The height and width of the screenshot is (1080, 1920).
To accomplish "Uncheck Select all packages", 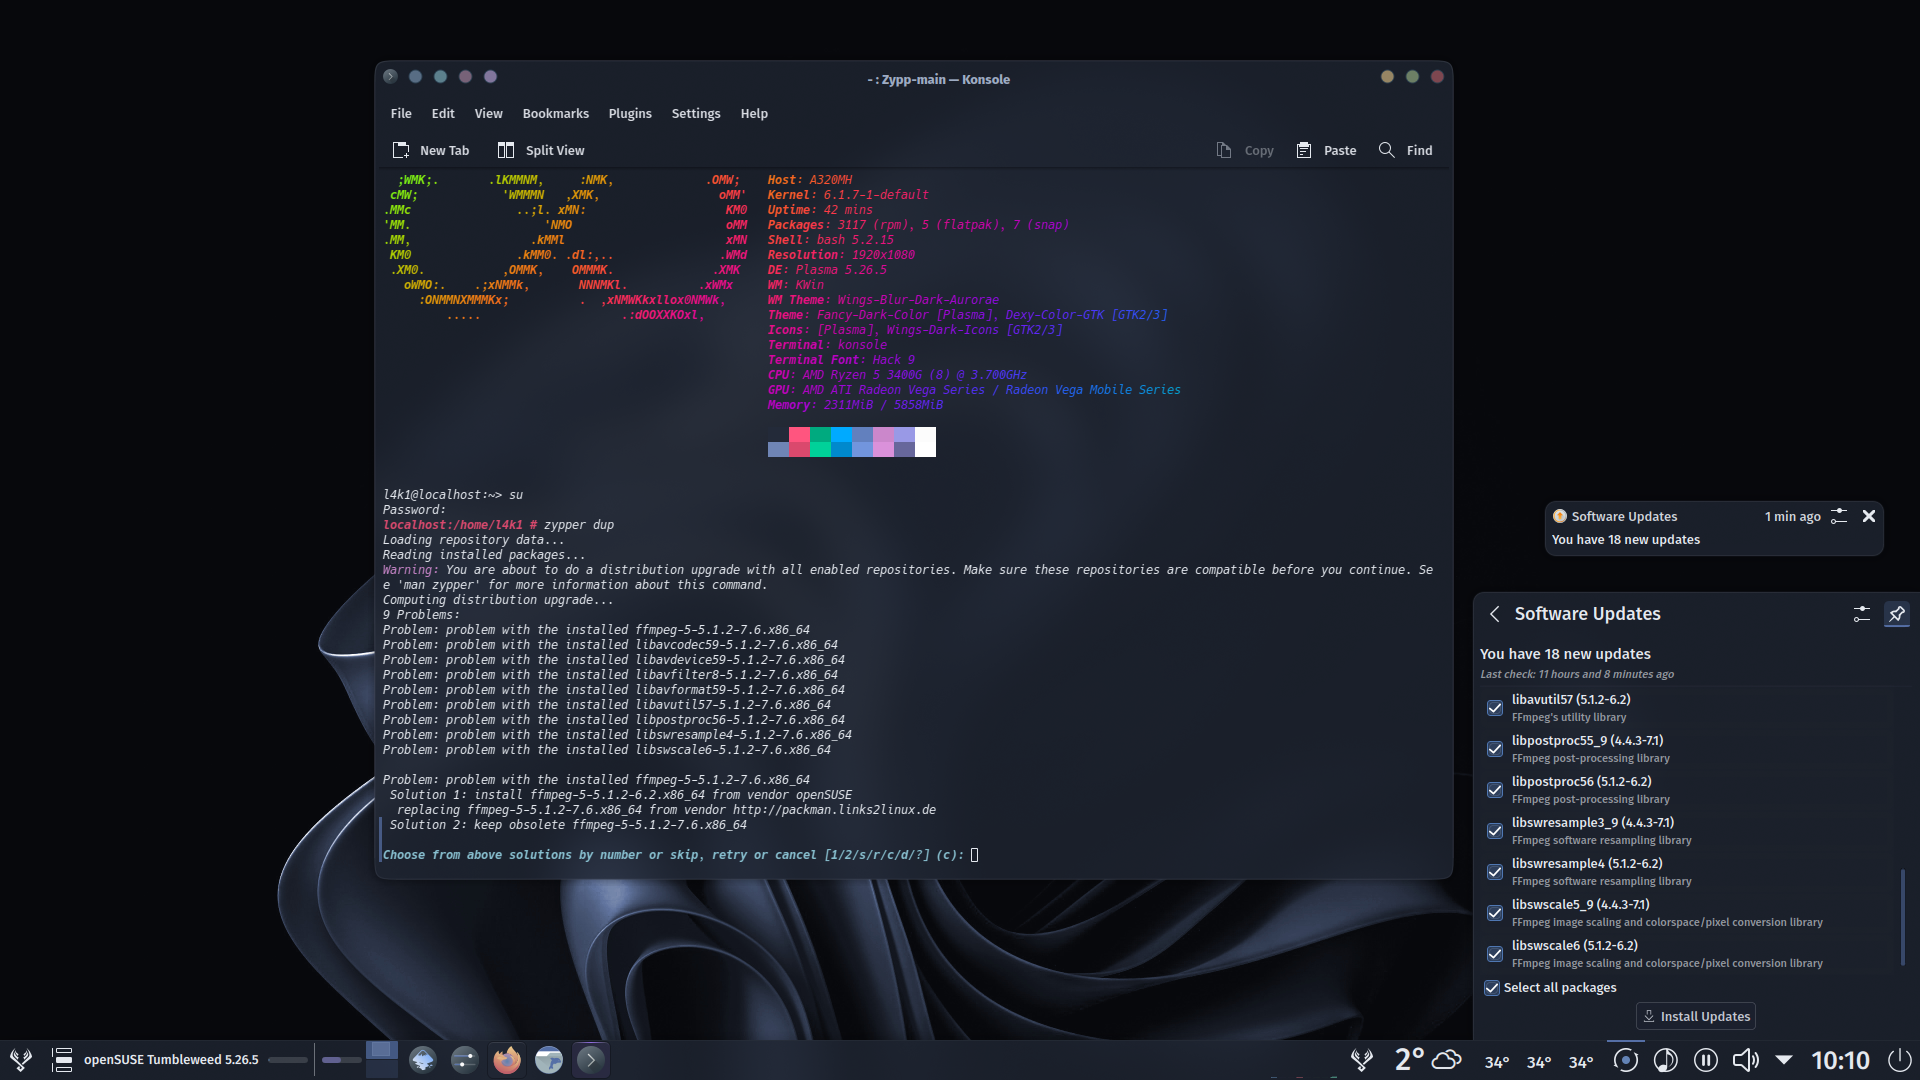I will (1491, 988).
